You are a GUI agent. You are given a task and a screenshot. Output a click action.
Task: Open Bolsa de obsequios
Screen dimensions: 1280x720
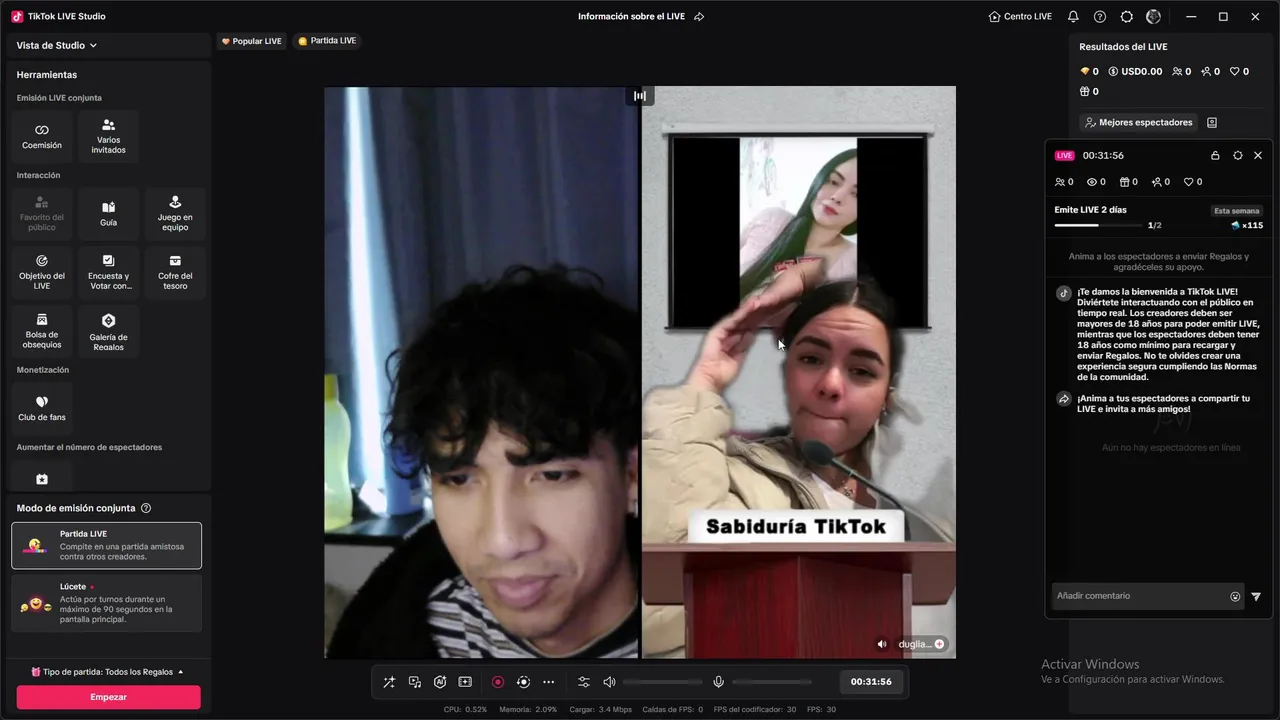tap(42, 332)
